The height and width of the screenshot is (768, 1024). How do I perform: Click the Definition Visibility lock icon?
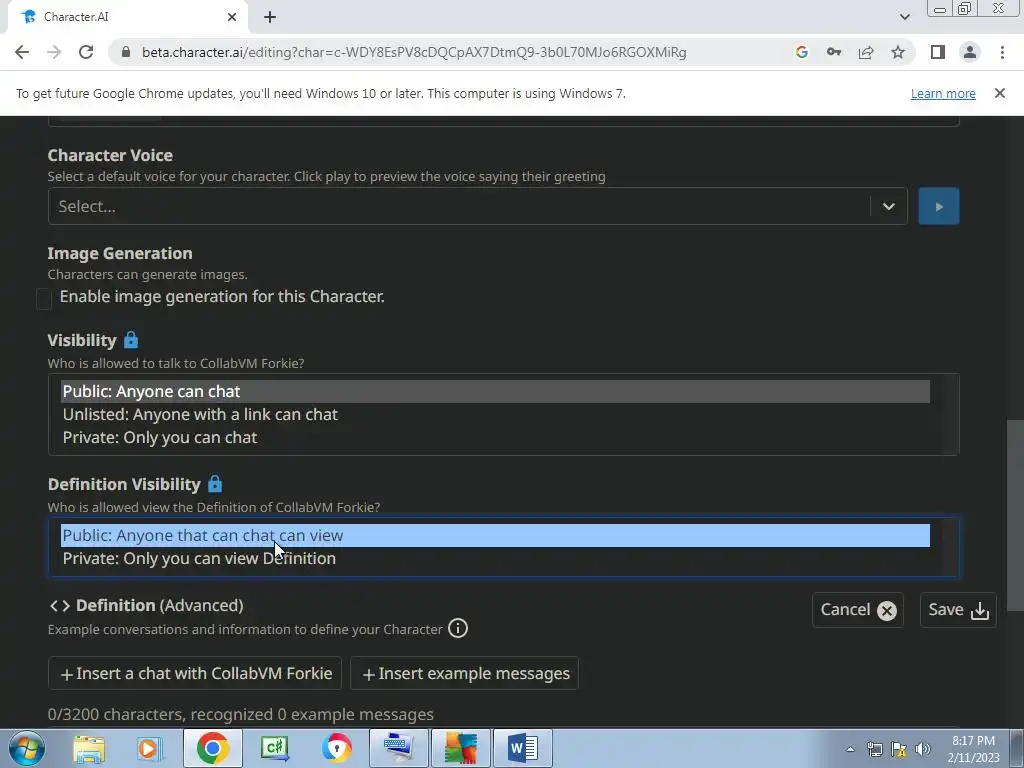[215, 484]
